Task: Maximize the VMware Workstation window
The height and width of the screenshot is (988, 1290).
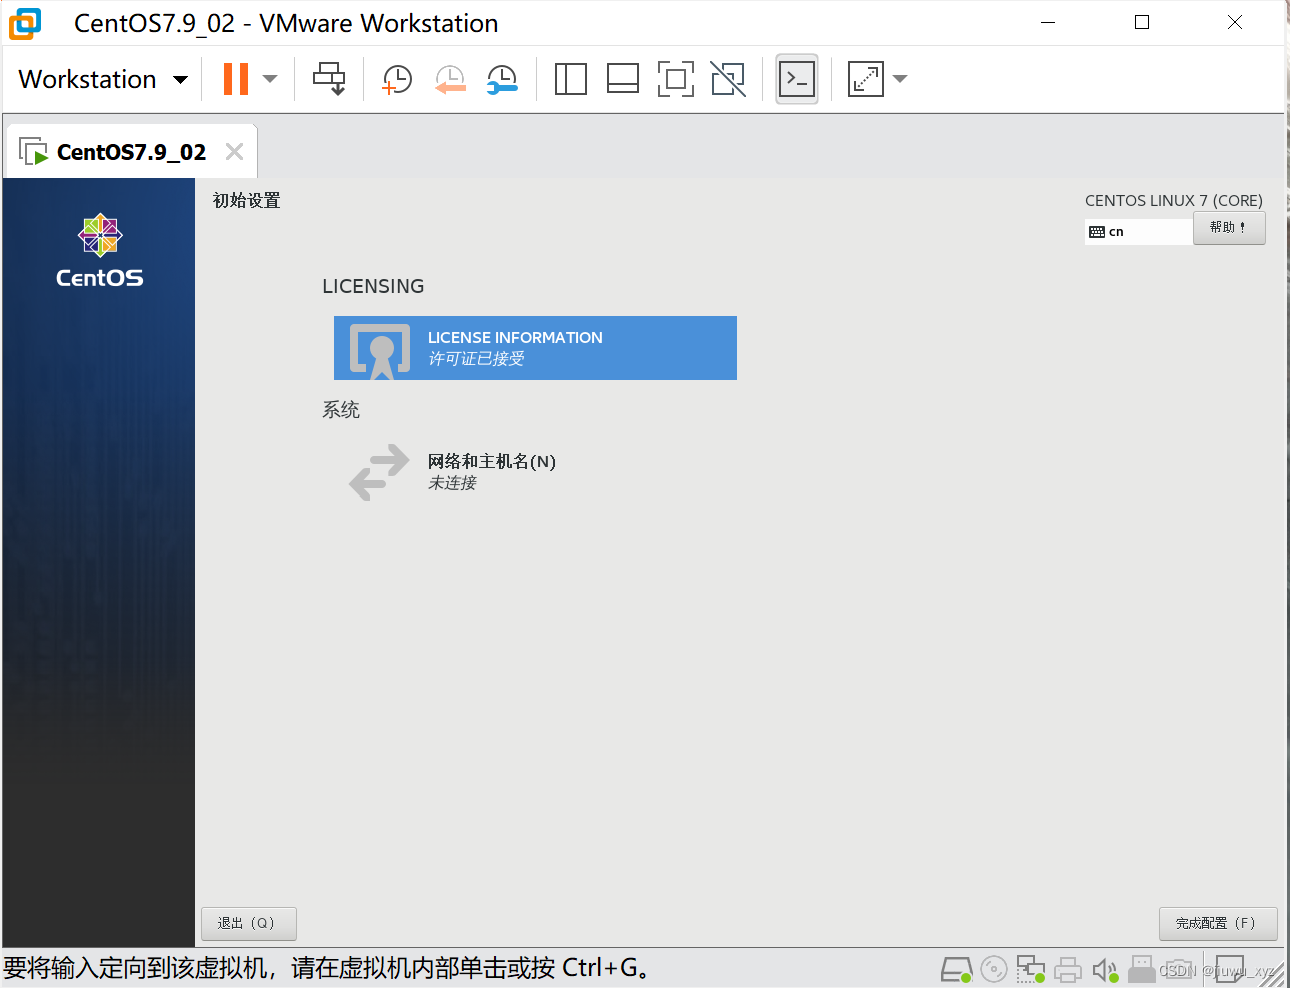Action: coord(1142,22)
